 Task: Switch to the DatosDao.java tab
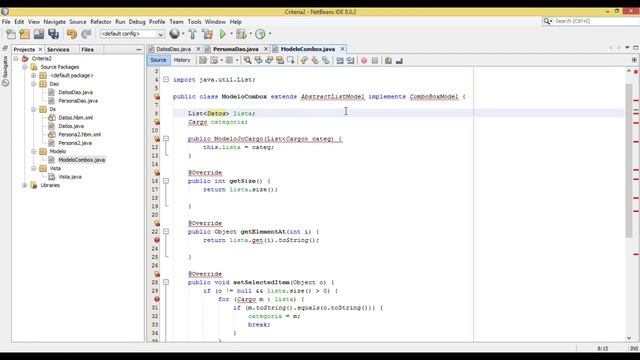tap(173, 49)
